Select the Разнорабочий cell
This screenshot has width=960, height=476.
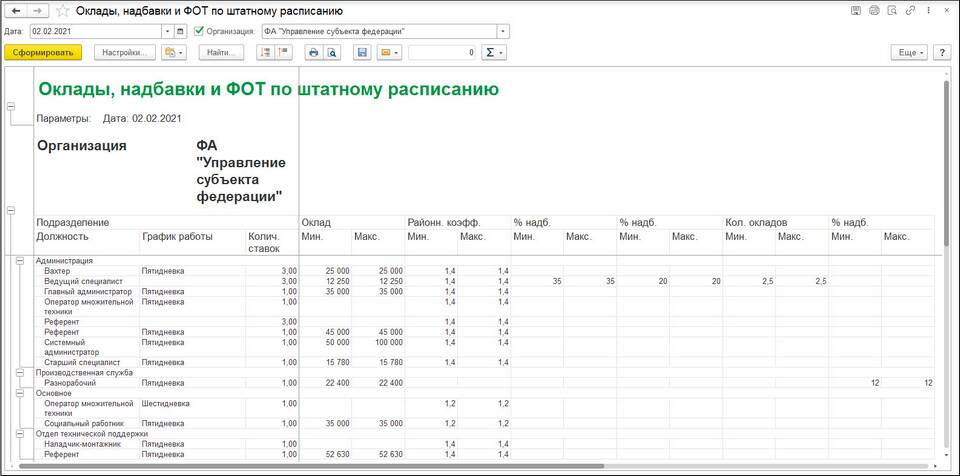[x=86, y=383]
